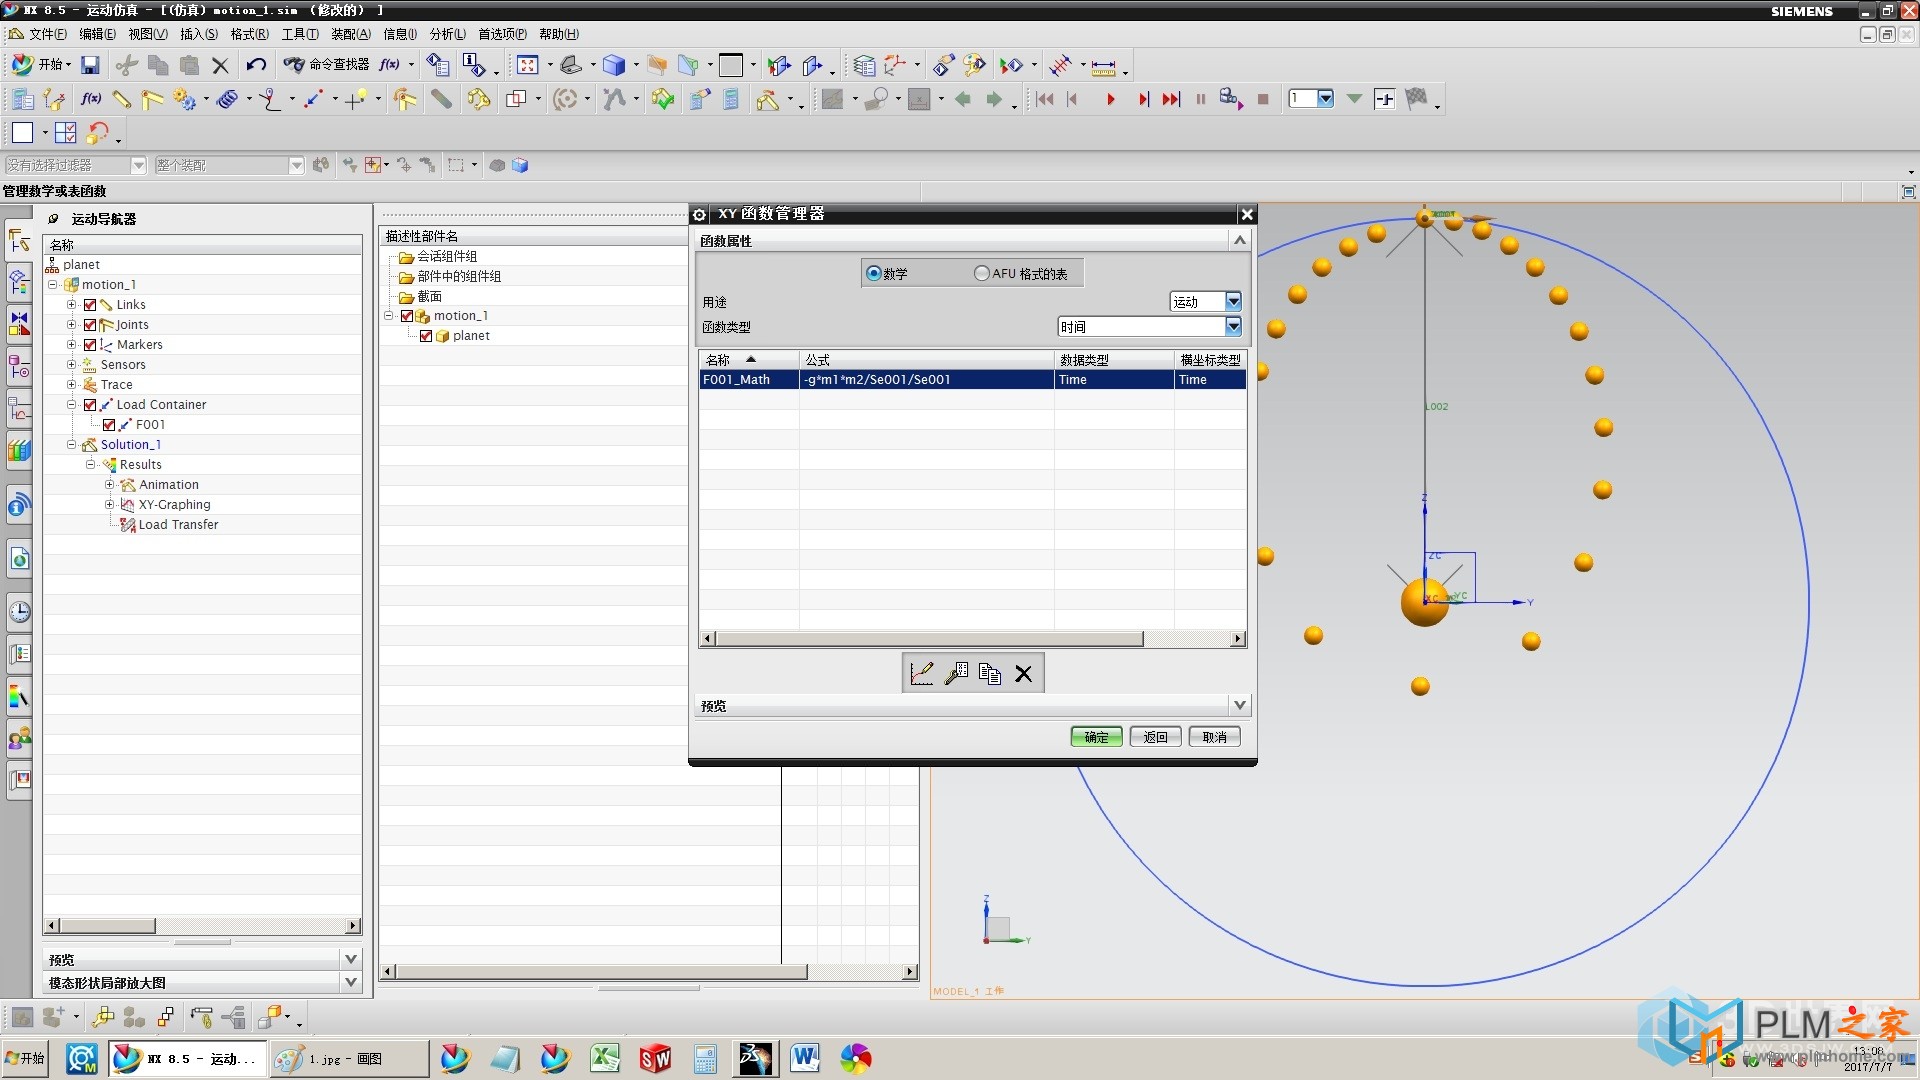Toggle the planet checkbox in component list
This screenshot has width=1920, height=1080.
click(426, 336)
